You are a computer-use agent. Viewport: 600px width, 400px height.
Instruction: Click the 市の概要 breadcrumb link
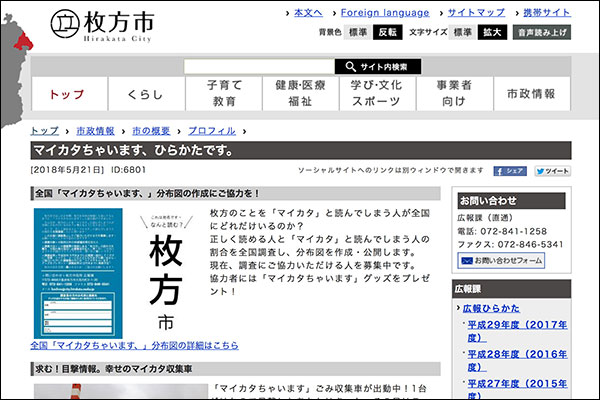[x=153, y=131]
